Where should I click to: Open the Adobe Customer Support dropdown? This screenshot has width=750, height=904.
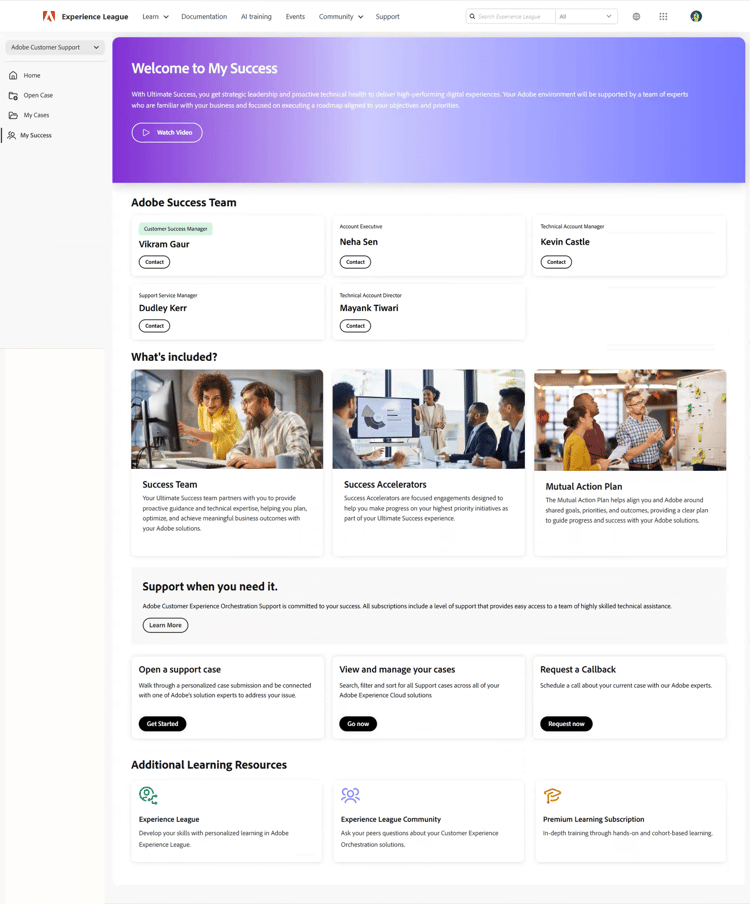(55, 47)
